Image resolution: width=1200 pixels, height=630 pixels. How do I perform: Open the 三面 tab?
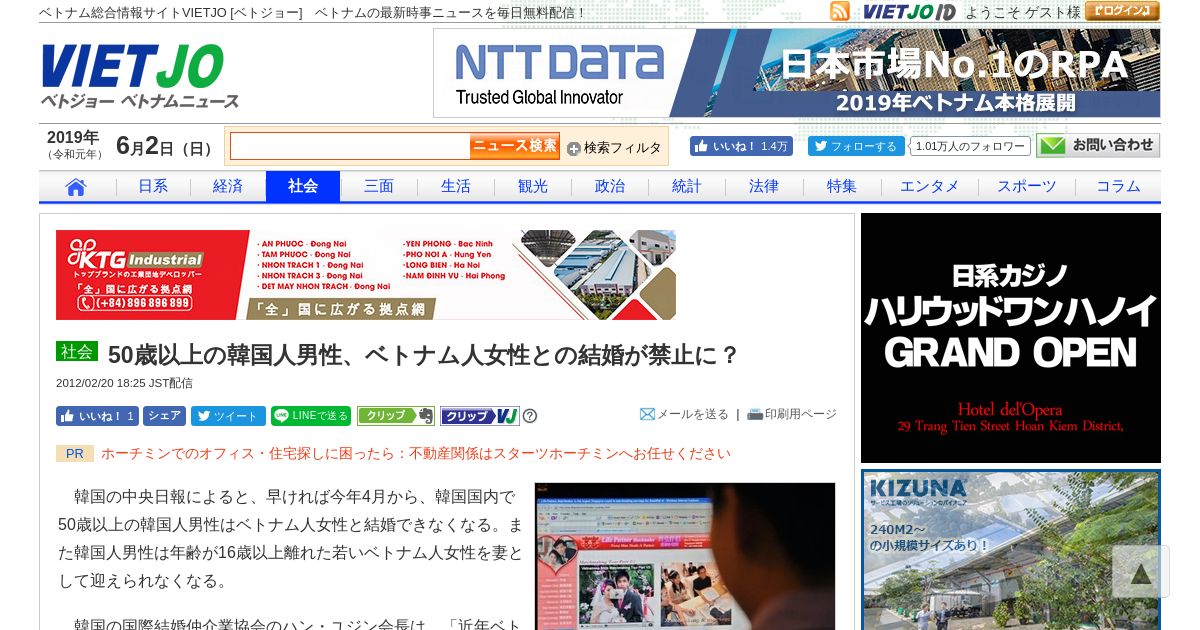(x=379, y=187)
